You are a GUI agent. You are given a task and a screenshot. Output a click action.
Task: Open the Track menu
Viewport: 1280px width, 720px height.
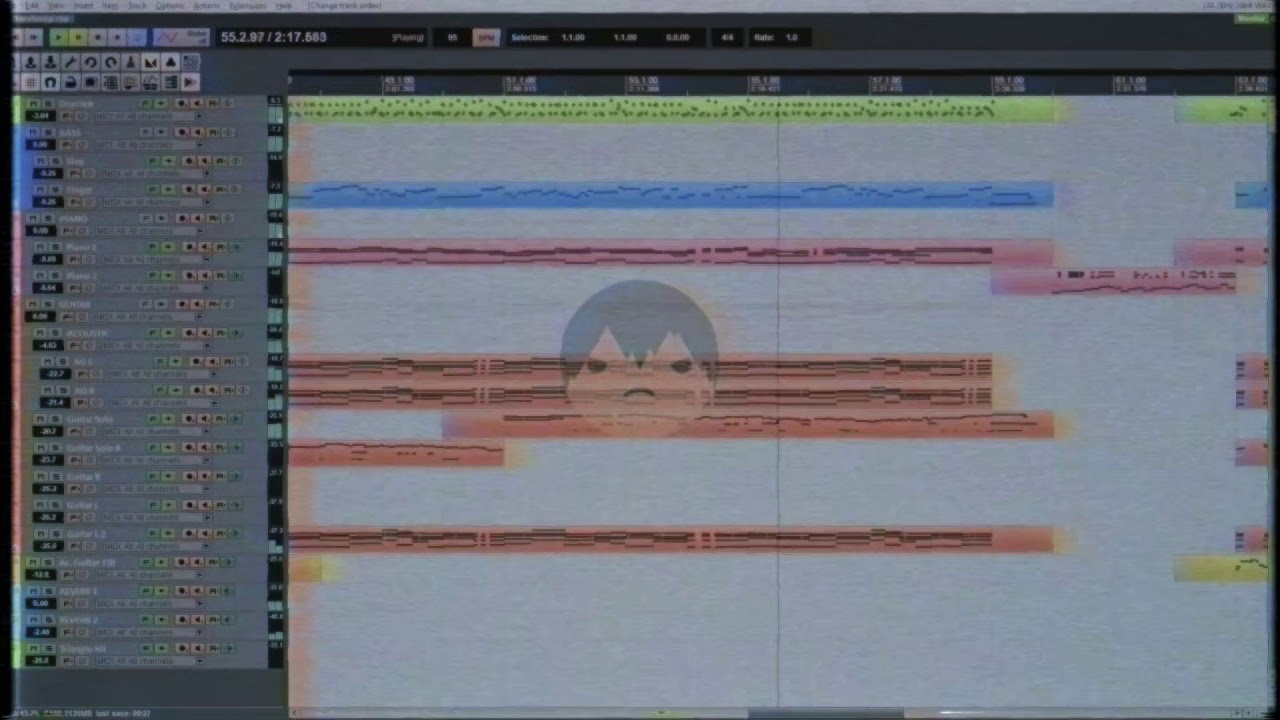(137, 6)
